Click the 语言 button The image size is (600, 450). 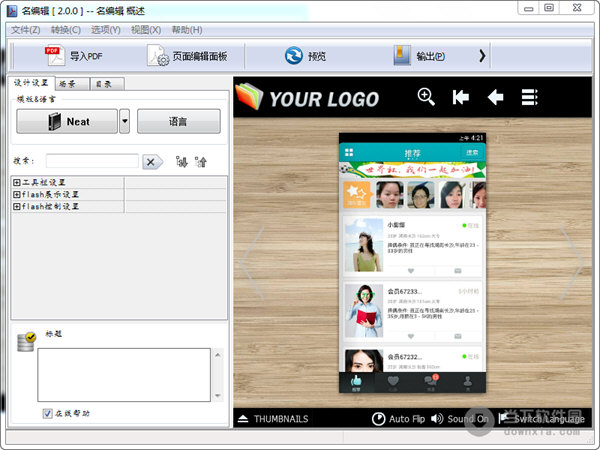click(178, 122)
